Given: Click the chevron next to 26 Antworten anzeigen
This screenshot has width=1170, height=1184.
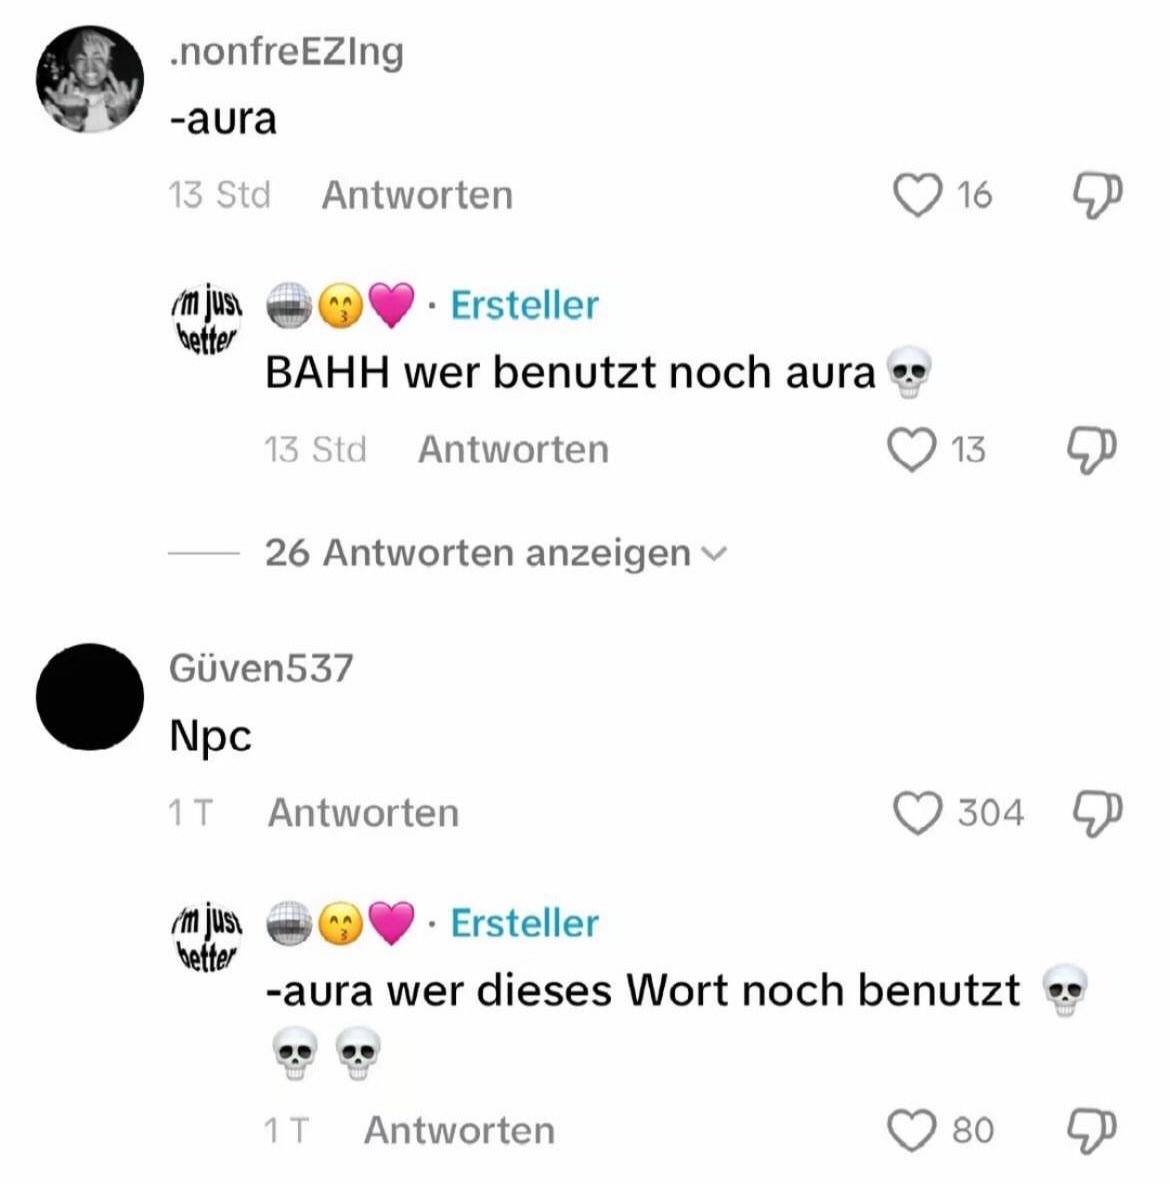Looking at the screenshot, I should (714, 554).
